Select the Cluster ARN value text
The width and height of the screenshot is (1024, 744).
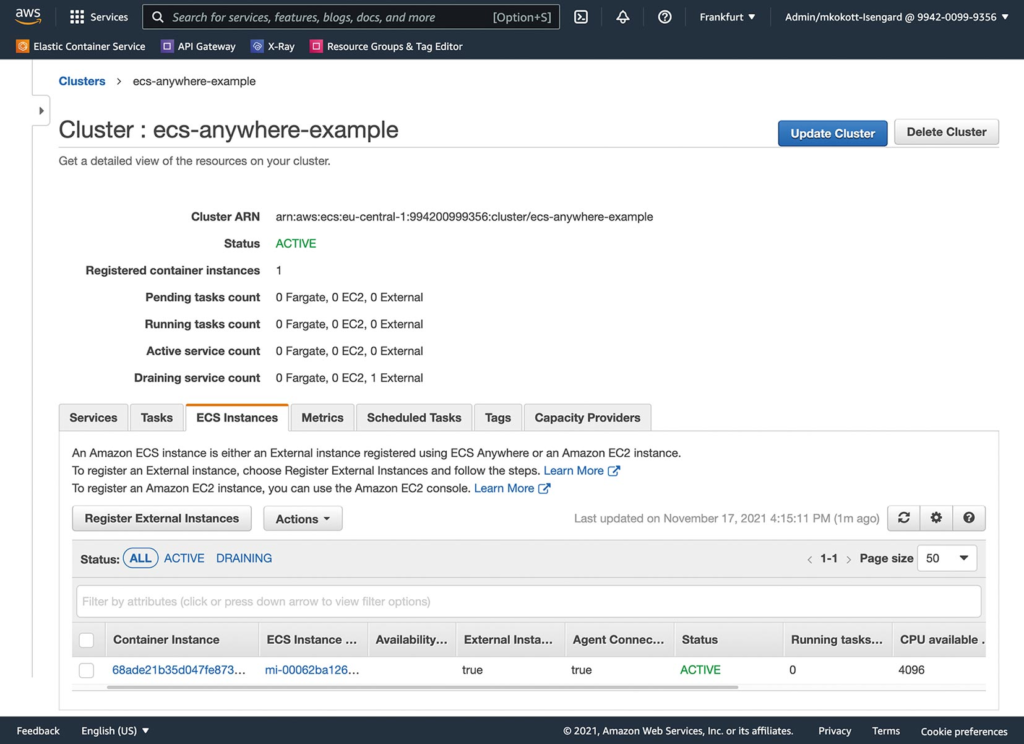pyautogui.click(x=464, y=216)
